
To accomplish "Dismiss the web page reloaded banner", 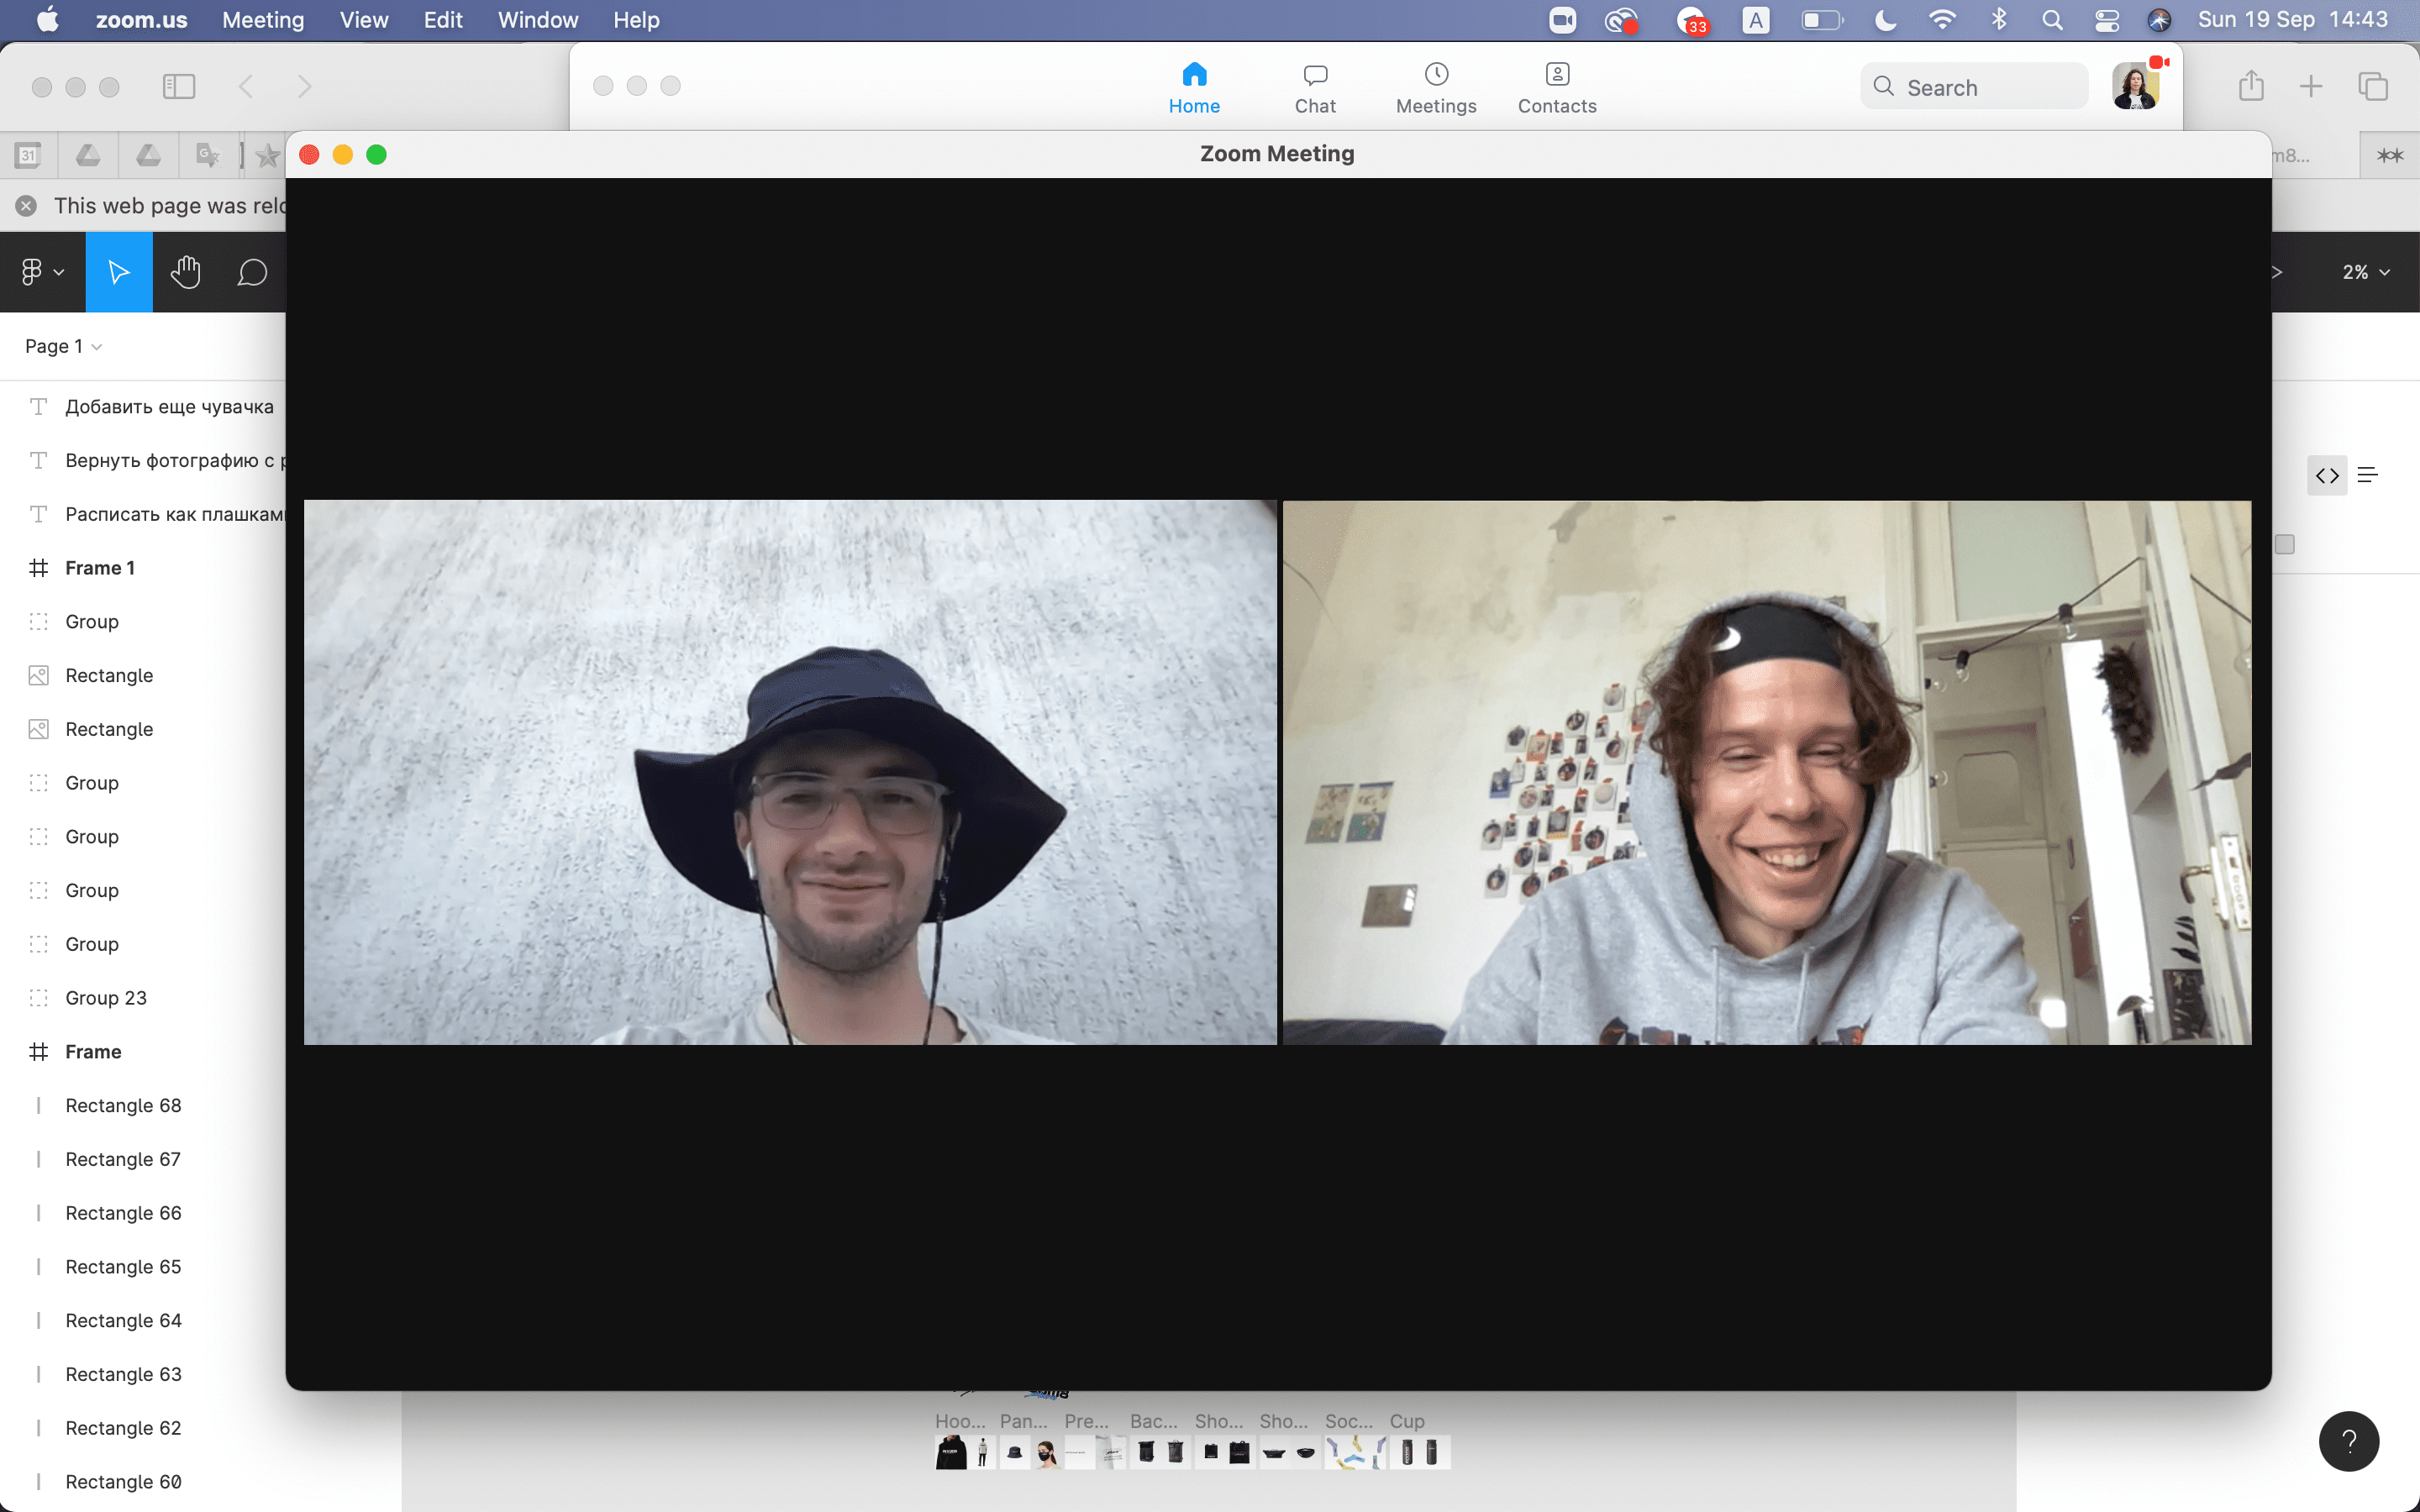I will [x=27, y=206].
